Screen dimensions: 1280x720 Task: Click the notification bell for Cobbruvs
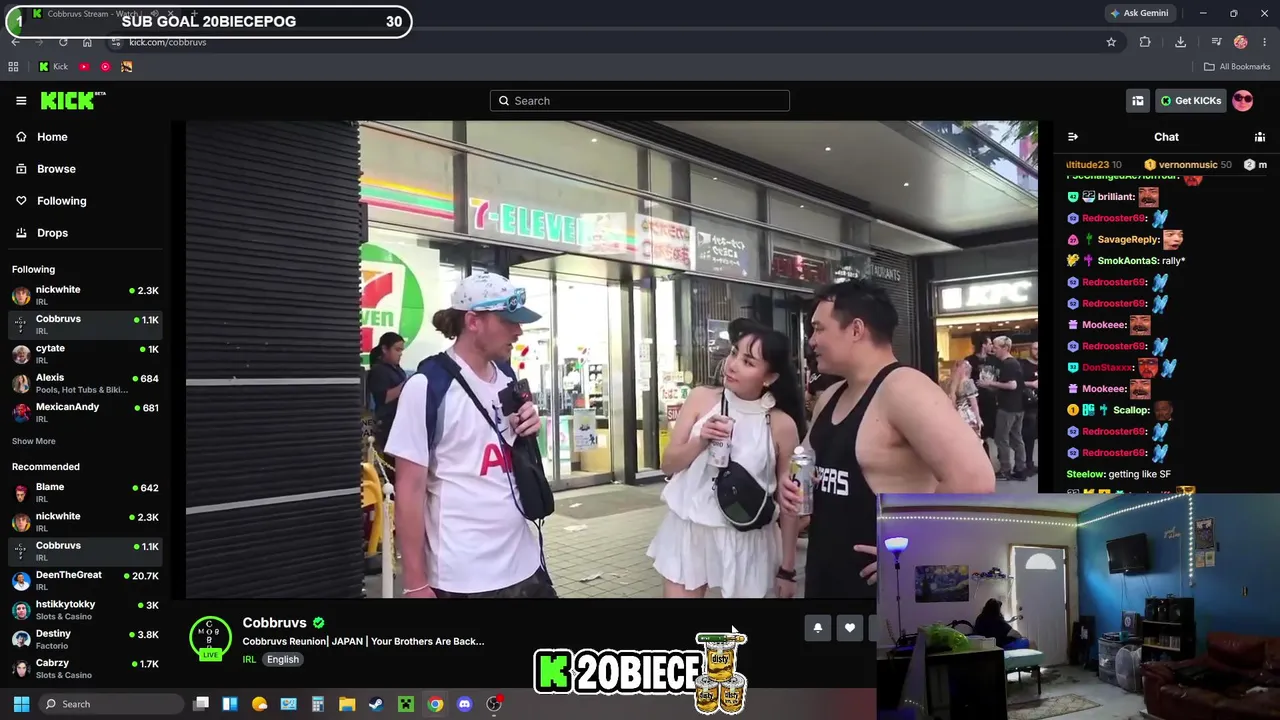pyautogui.click(x=817, y=628)
